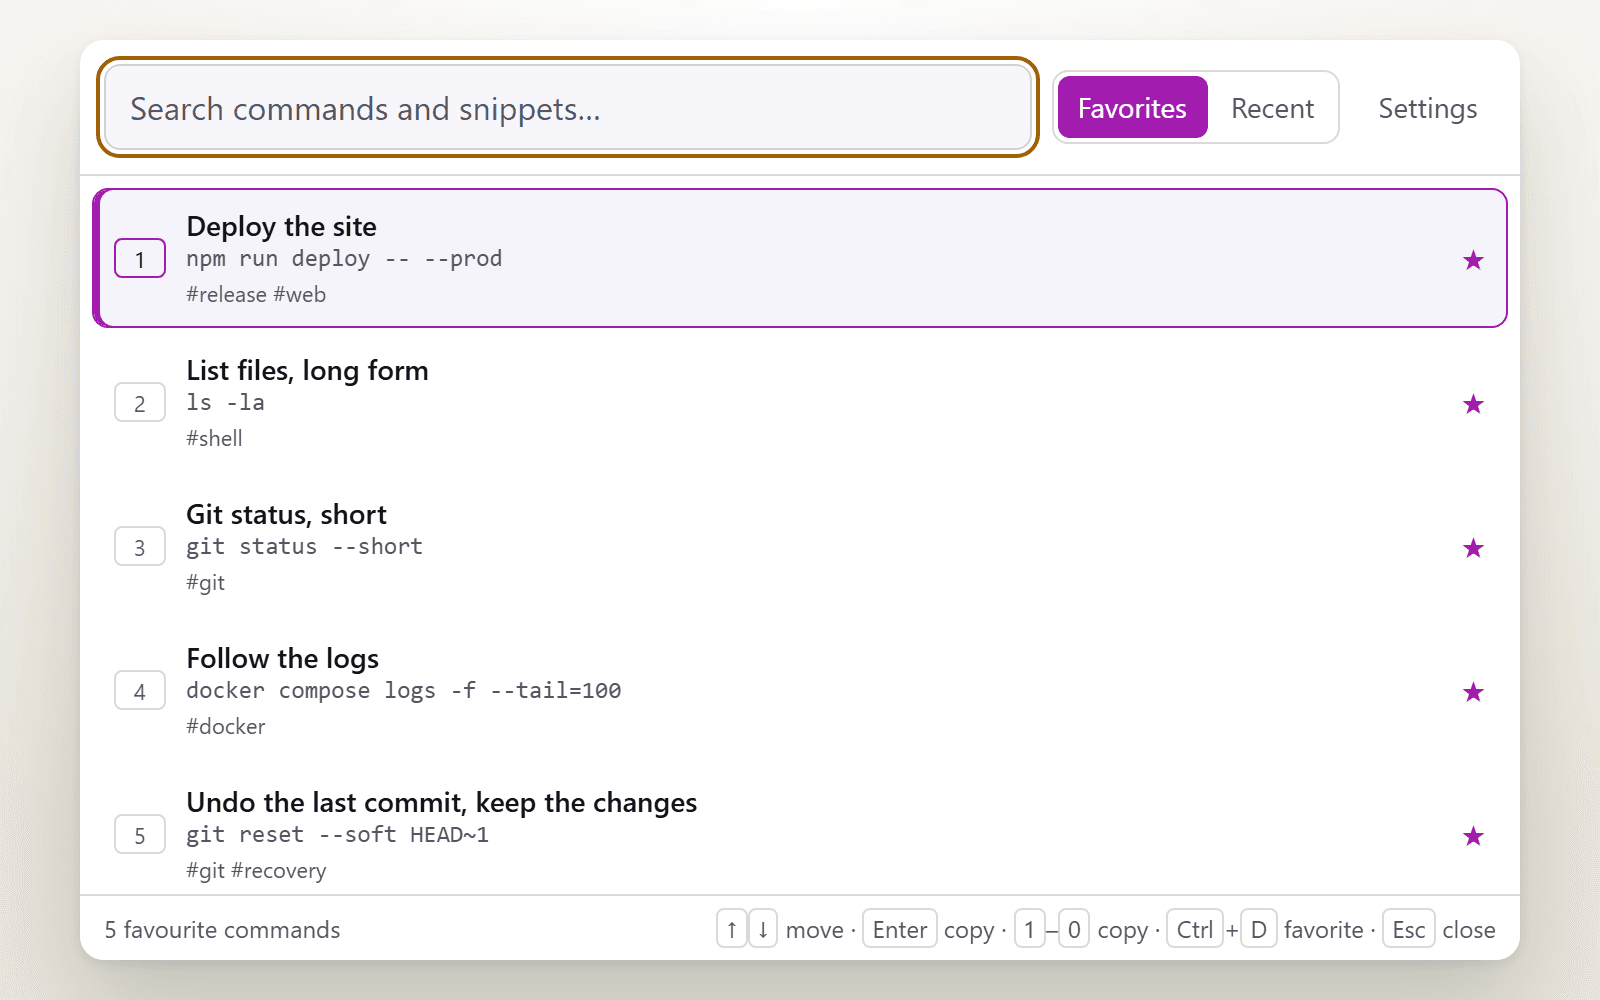Toggle star on Undo the last commit
Image resolution: width=1600 pixels, height=1000 pixels.
[1473, 836]
